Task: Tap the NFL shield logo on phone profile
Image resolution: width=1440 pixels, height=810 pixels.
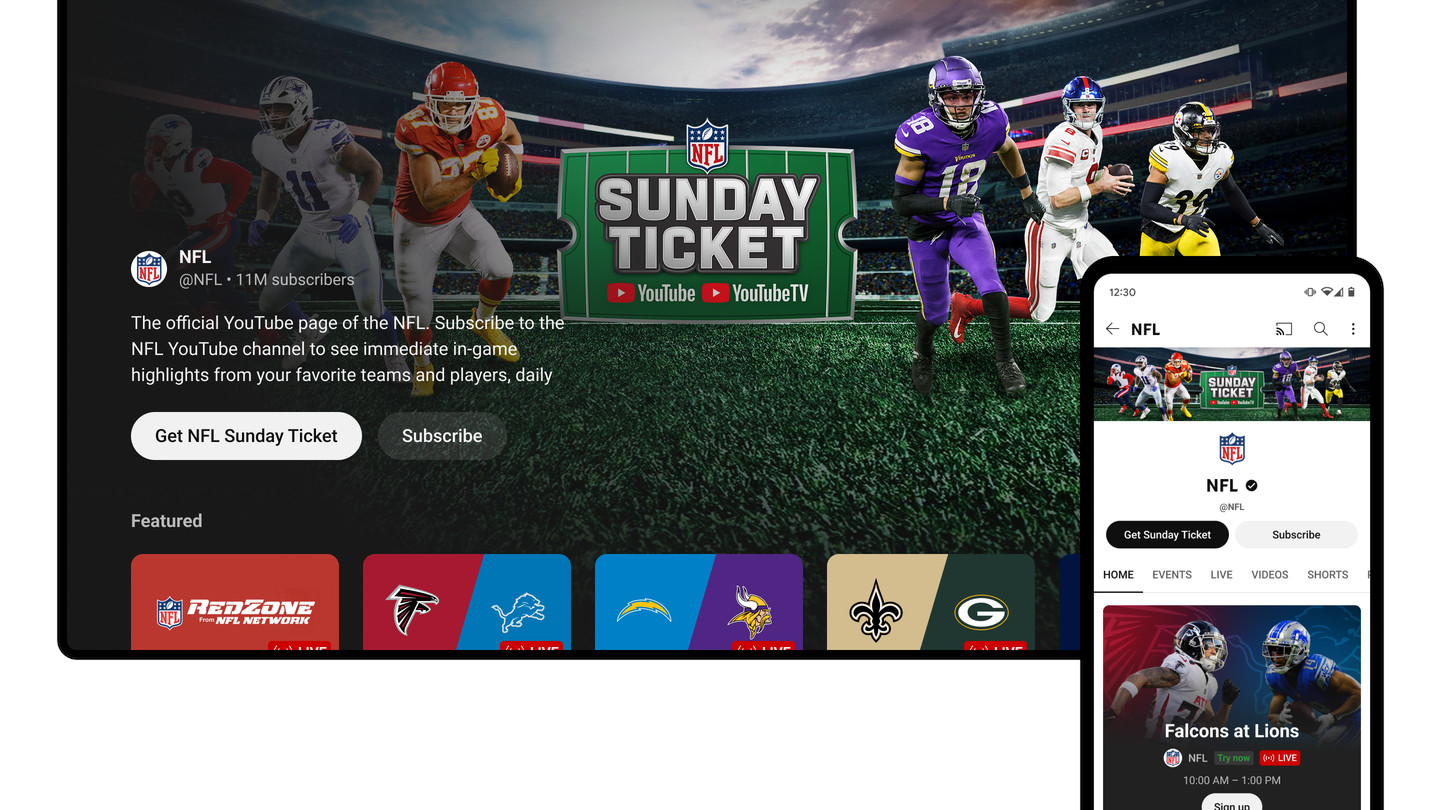Action: [1232, 449]
